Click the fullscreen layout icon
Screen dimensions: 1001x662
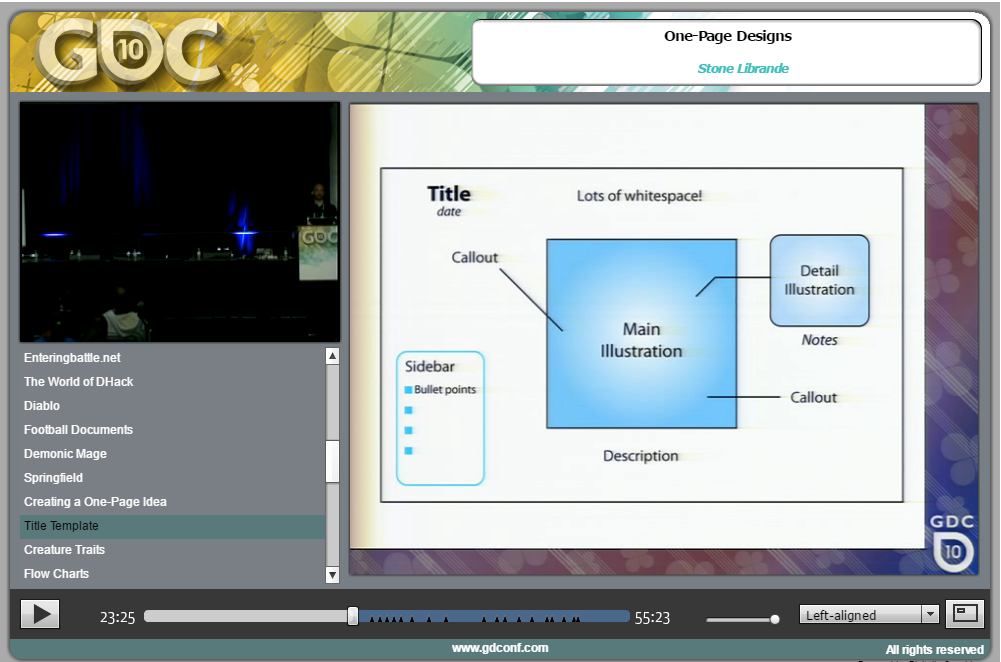[x=966, y=614]
